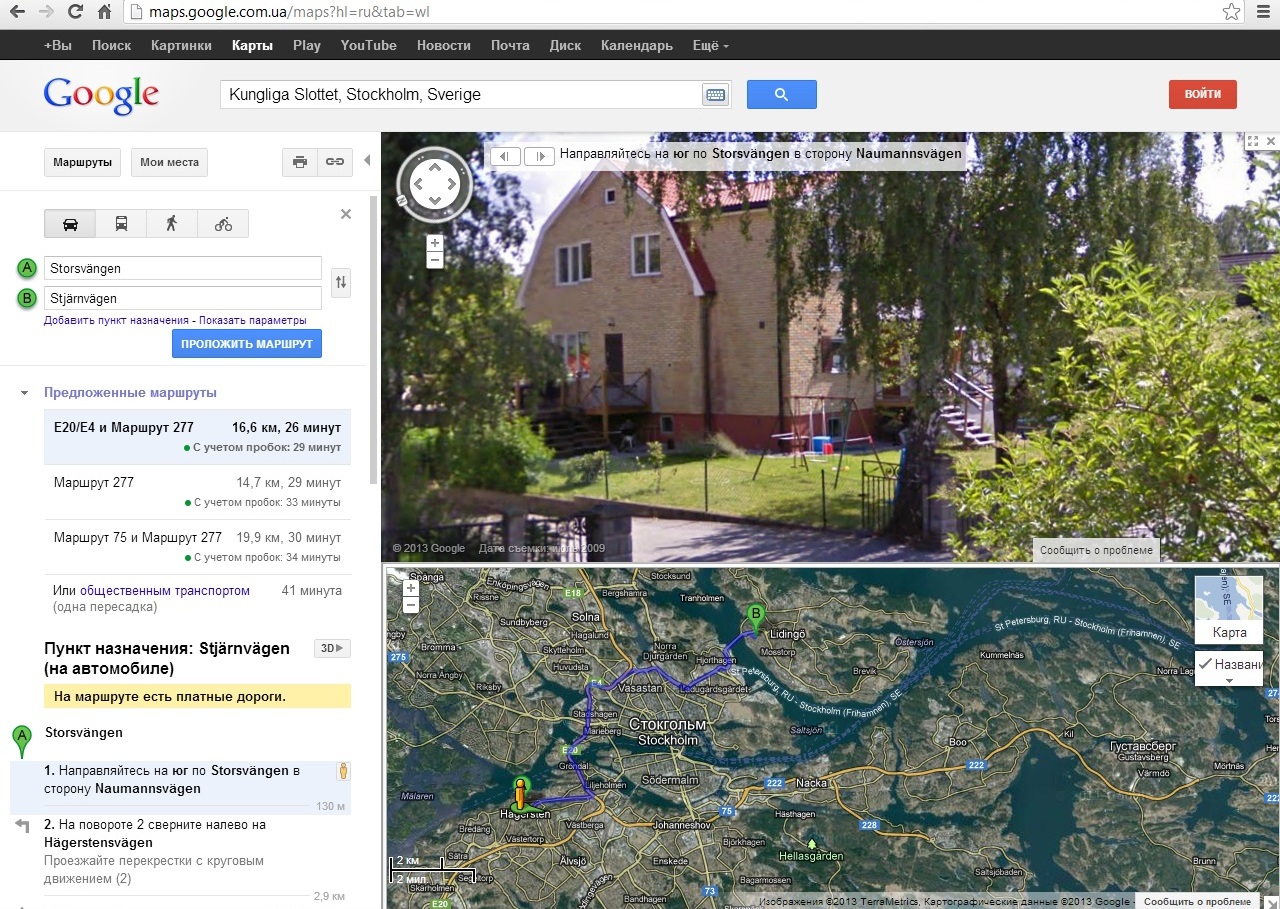Viewport: 1280px width, 909px height.
Task: Click the blue magnifier search button
Action: (x=782, y=95)
